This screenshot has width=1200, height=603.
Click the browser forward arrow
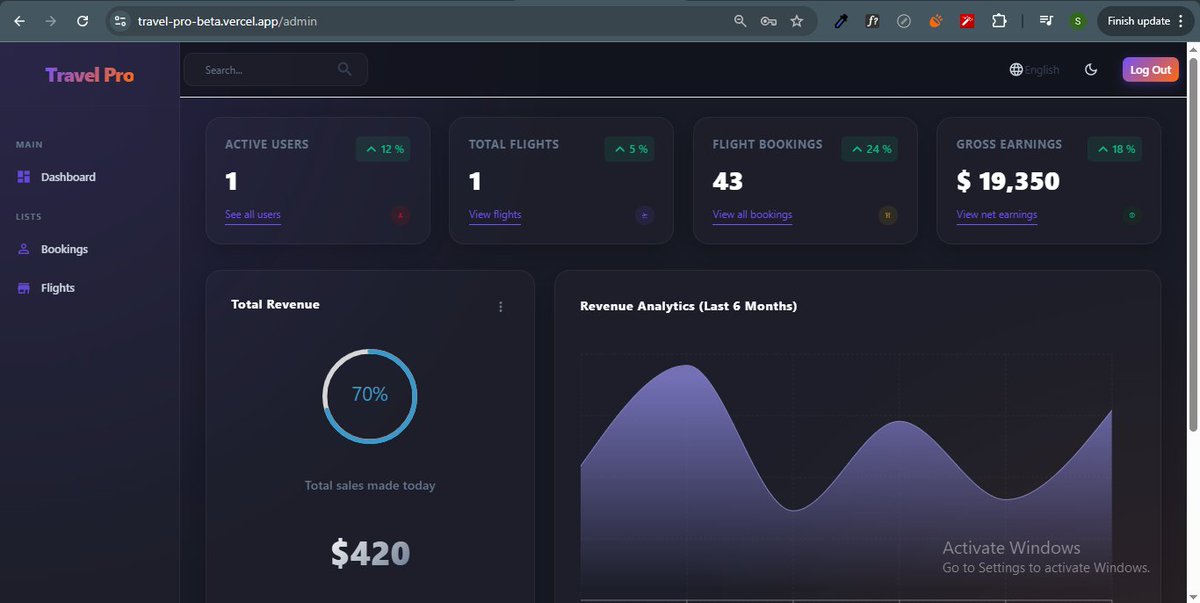click(x=51, y=20)
